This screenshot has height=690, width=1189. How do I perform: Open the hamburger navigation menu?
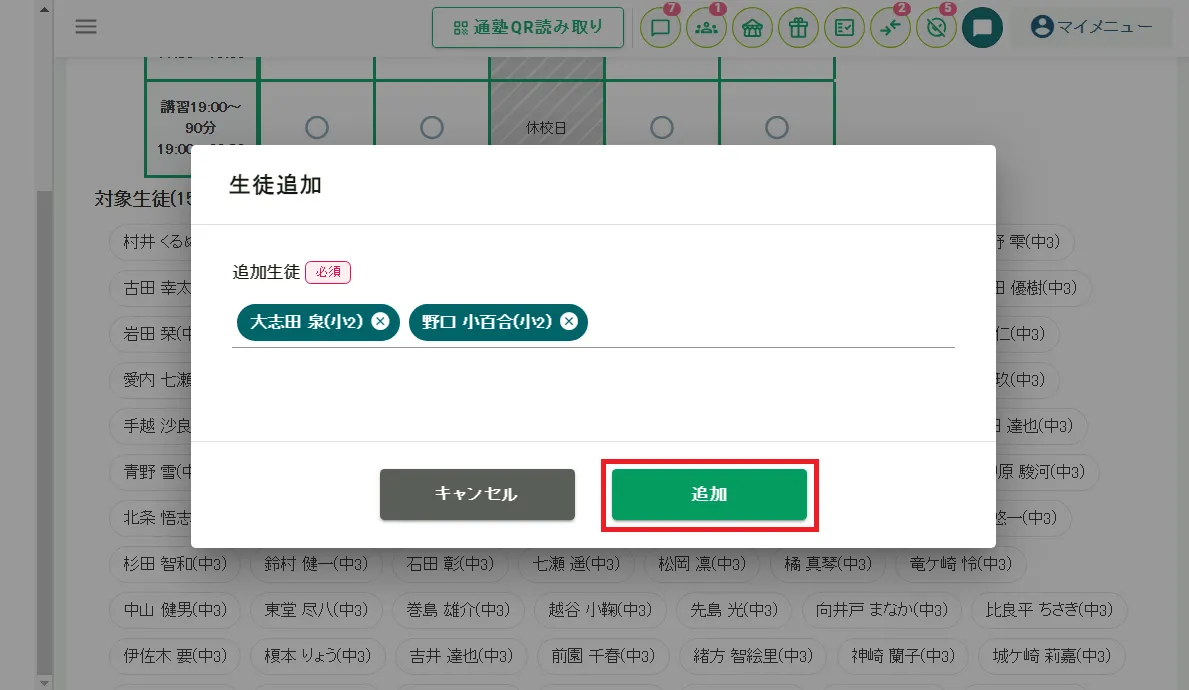86,27
